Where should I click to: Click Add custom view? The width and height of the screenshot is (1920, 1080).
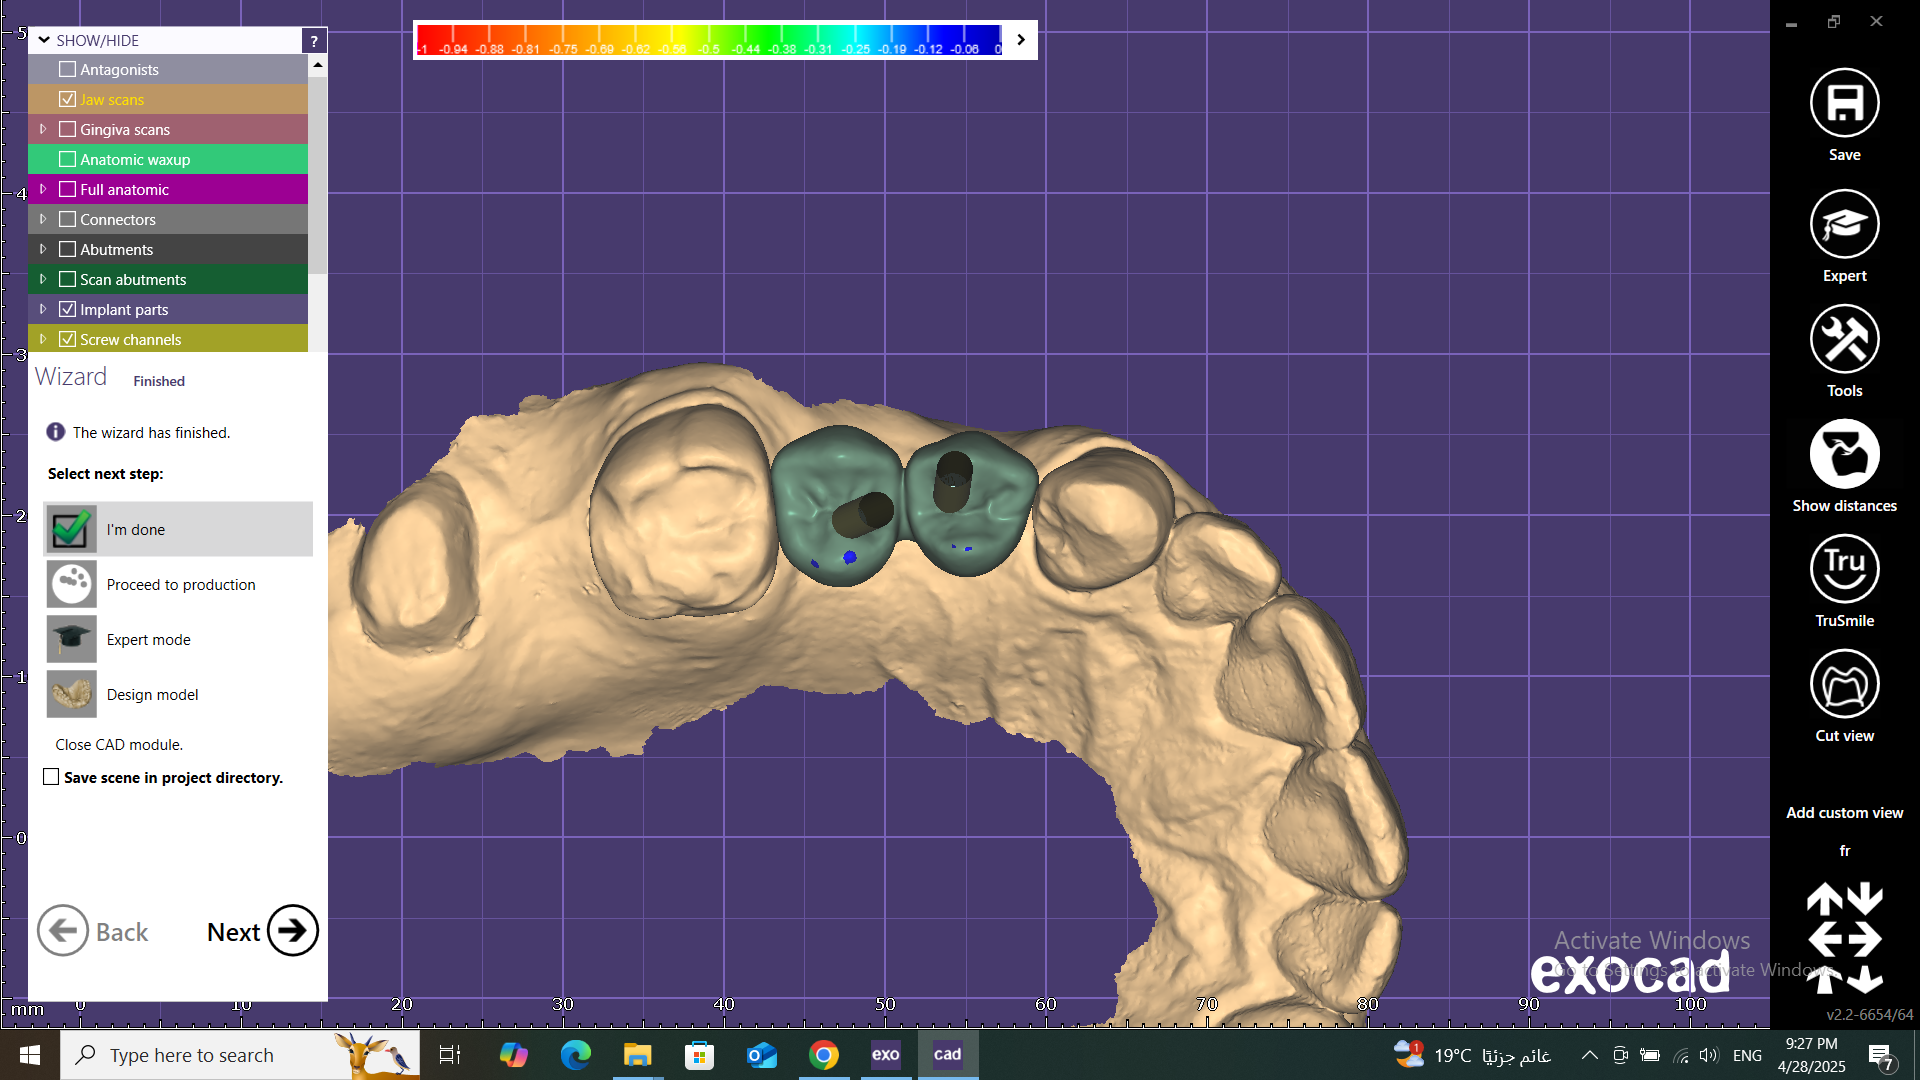1844,813
